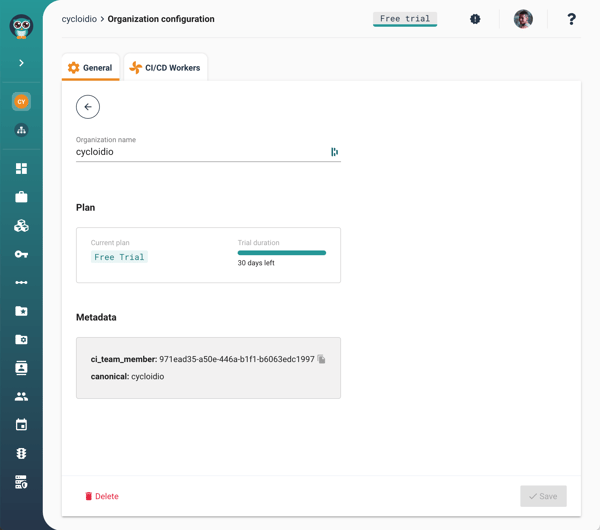Open the pipelines dots icon
600x530 pixels.
[21, 282]
